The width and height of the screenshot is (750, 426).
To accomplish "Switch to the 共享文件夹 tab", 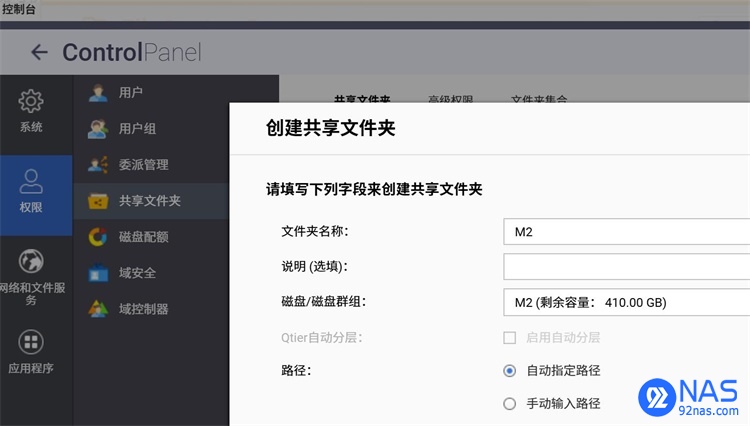I will [x=362, y=98].
